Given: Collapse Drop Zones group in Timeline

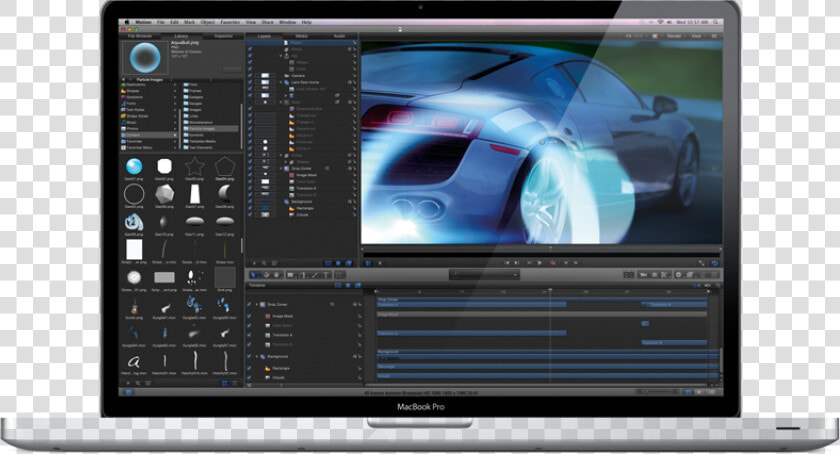Looking at the screenshot, I should (x=257, y=304).
